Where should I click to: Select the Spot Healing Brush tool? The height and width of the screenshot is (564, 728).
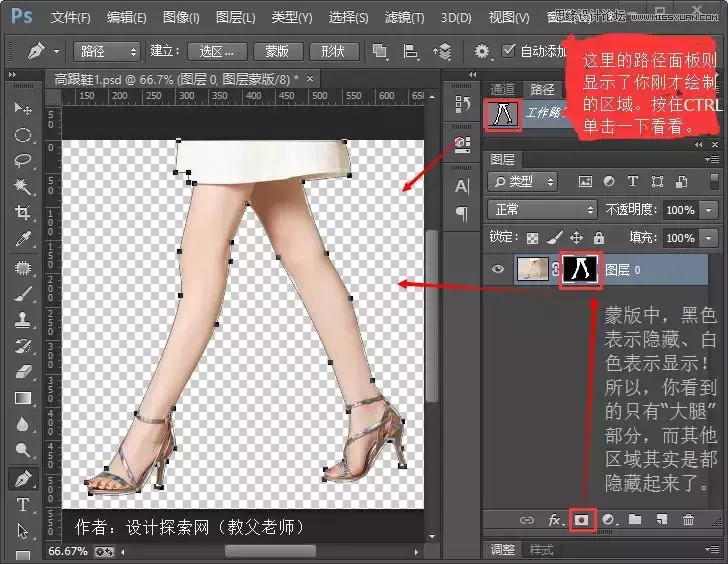pyautogui.click(x=23, y=268)
